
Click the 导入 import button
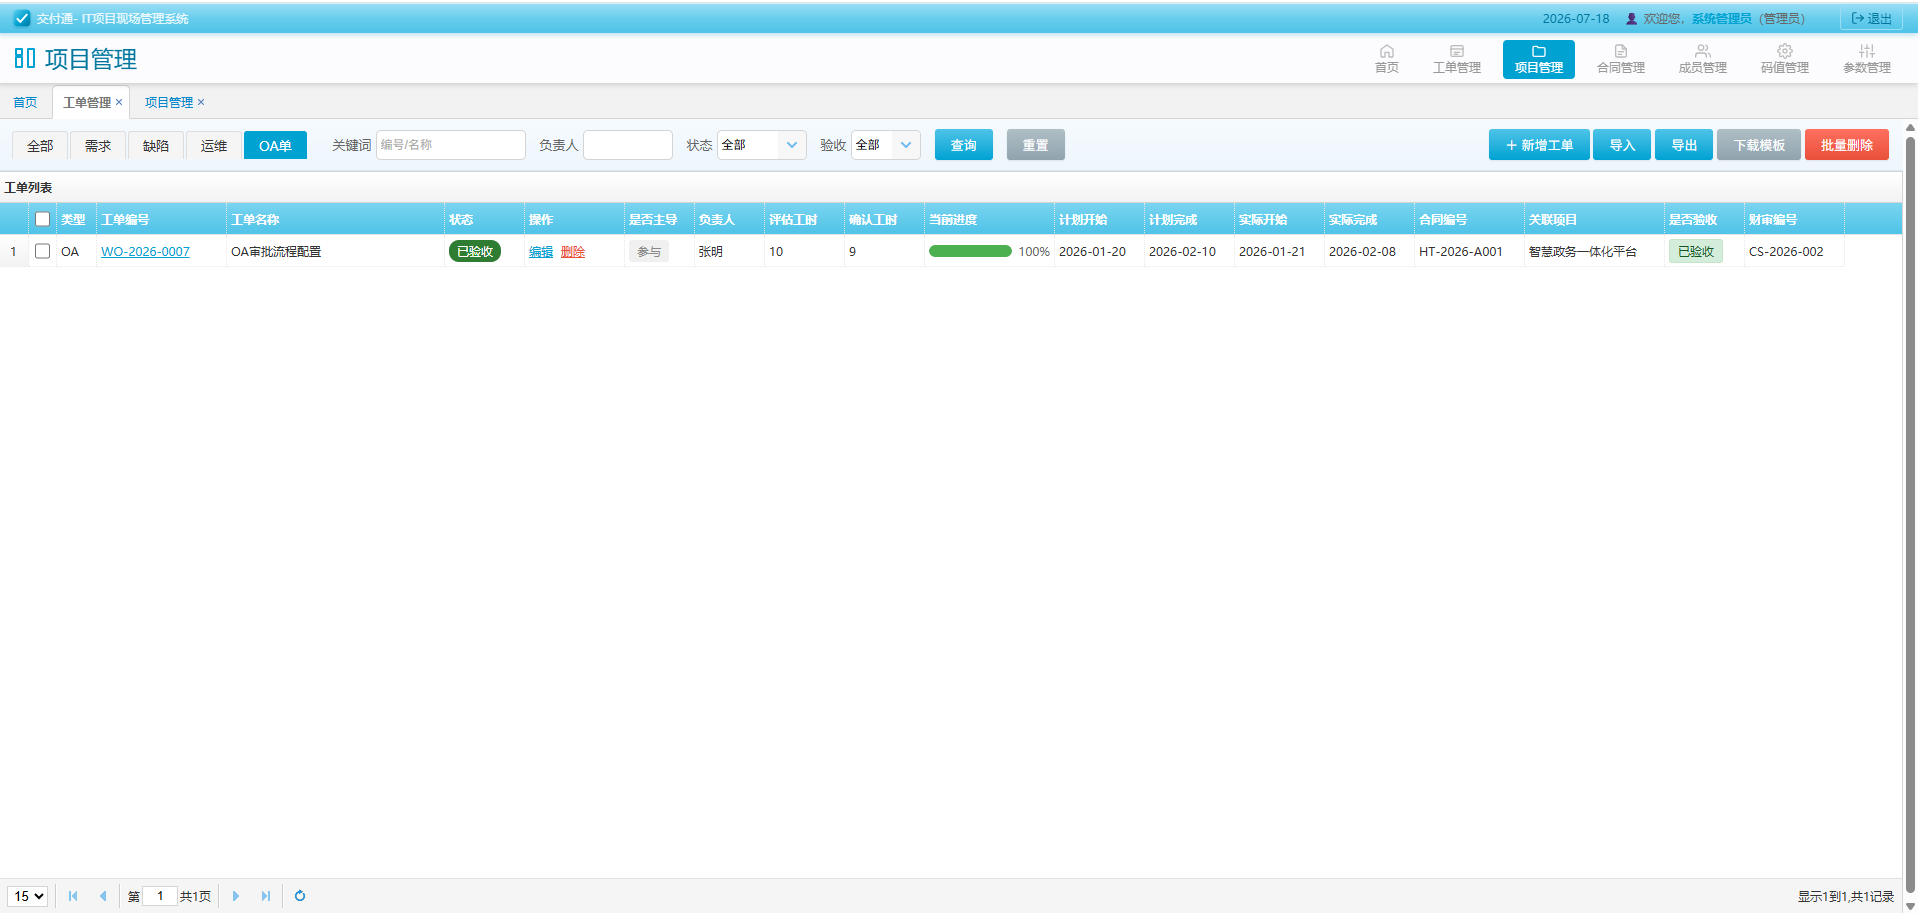(x=1622, y=145)
